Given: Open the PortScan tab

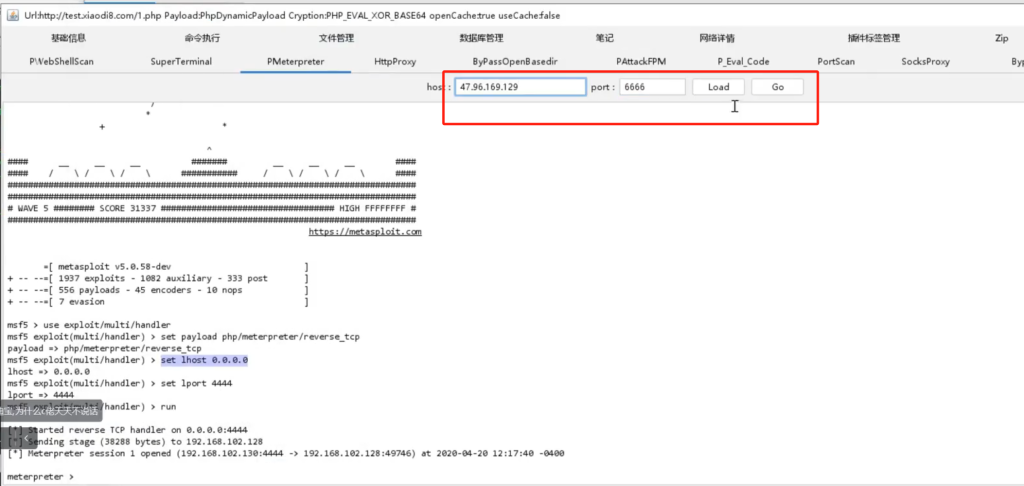Looking at the screenshot, I should tap(836, 62).
